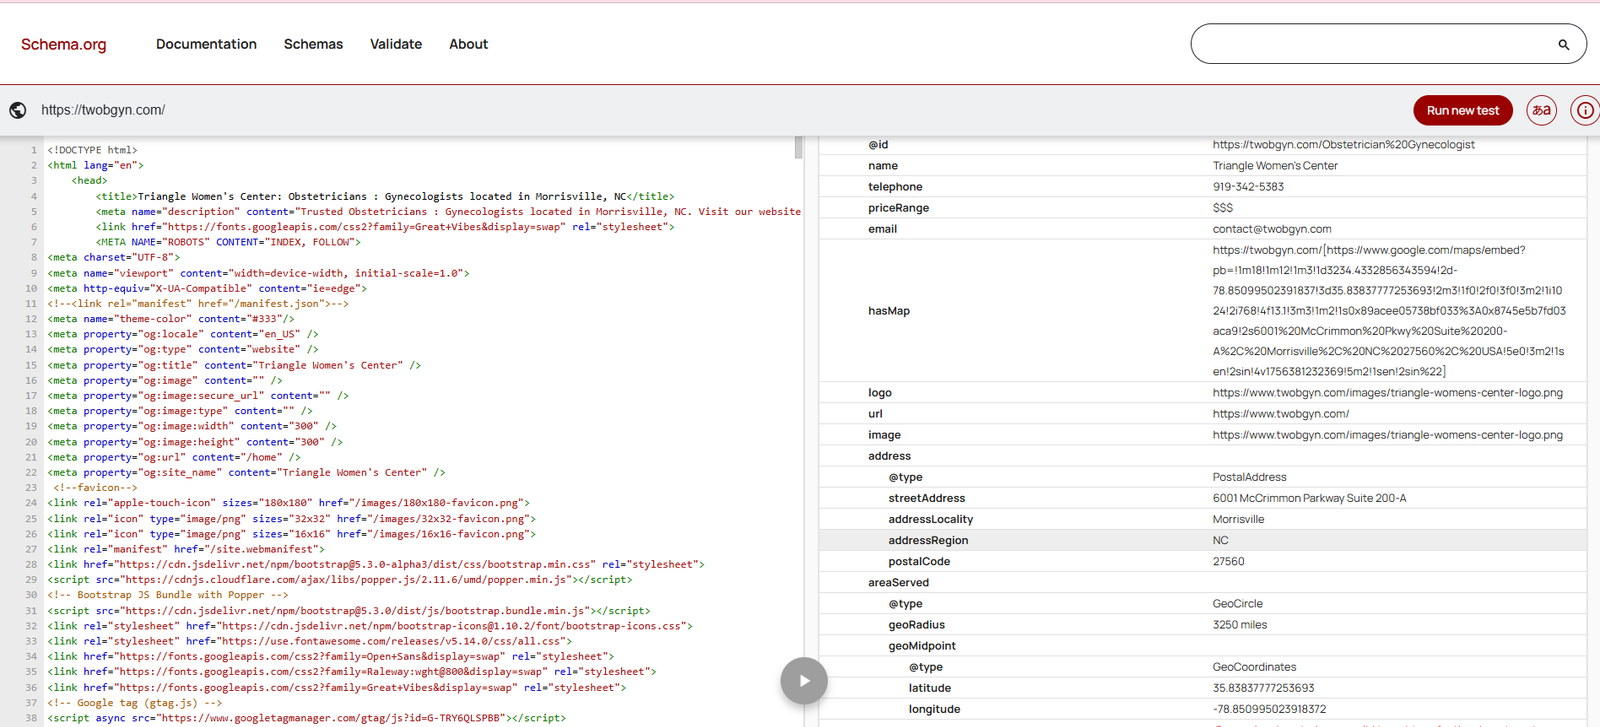The height and width of the screenshot is (727, 1600).
Task: Select the addressRegion row
Action: pos(928,540)
